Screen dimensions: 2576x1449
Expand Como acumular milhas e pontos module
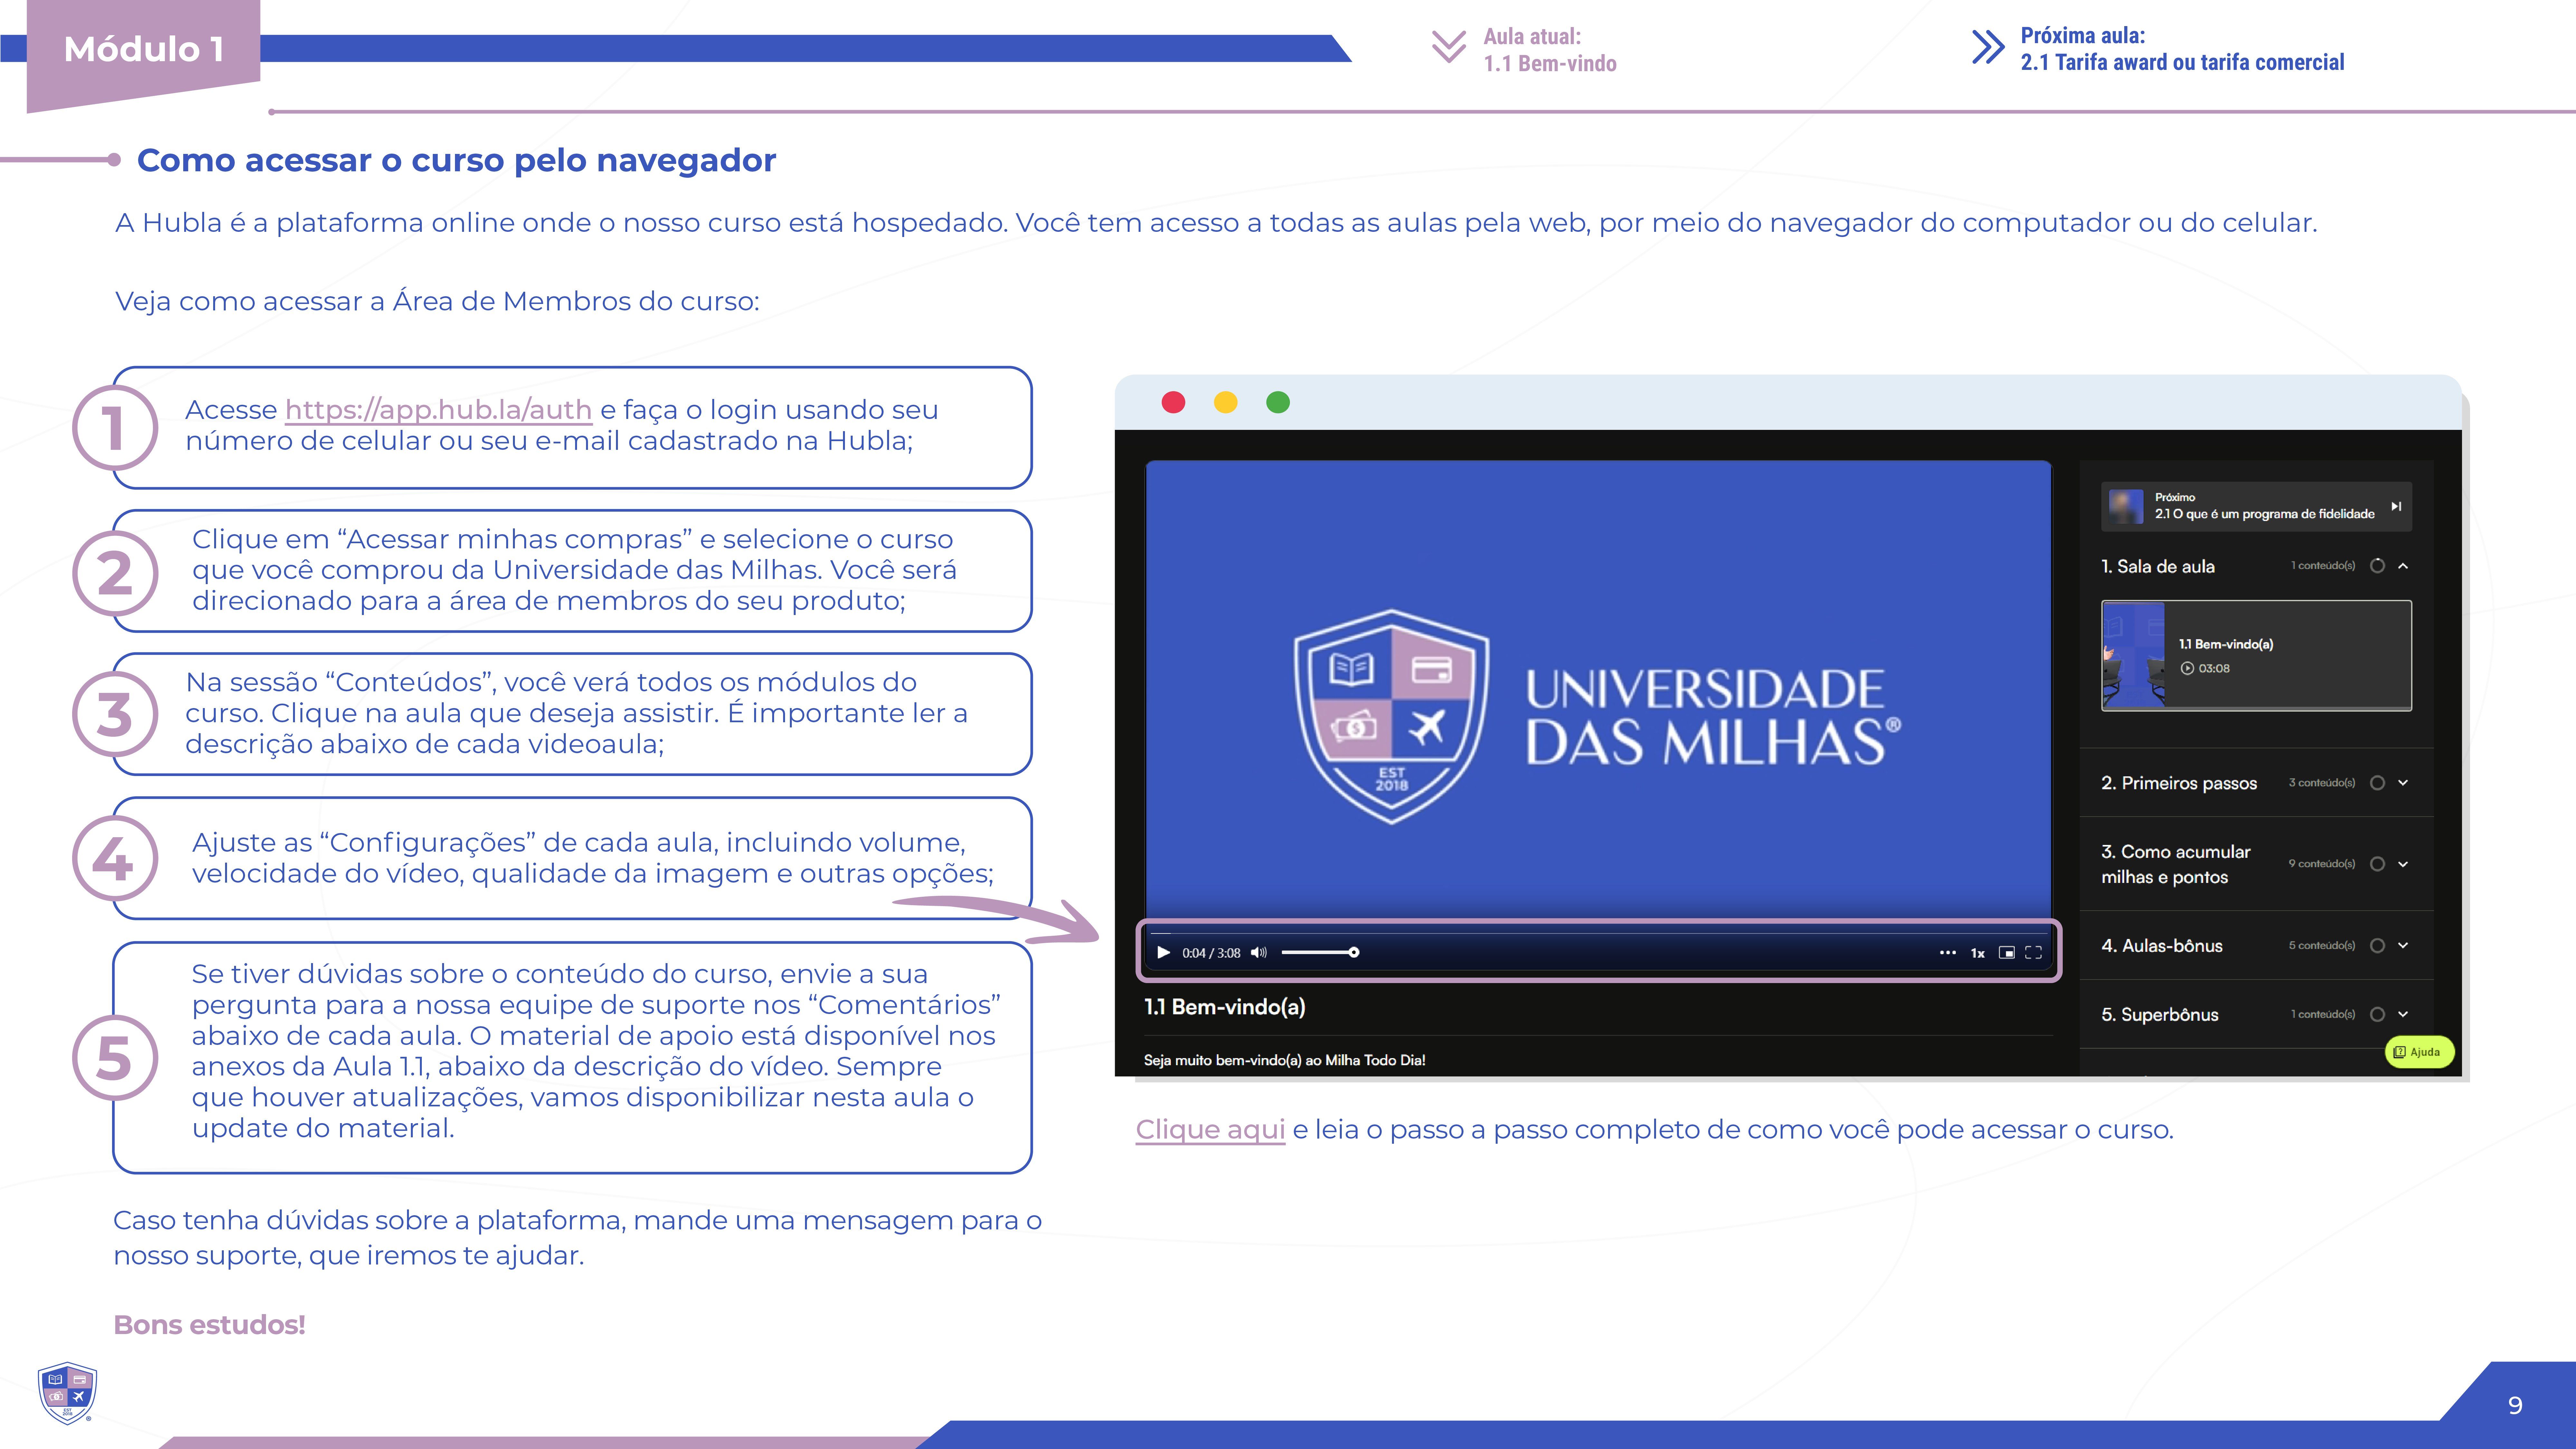pos(2403,864)
